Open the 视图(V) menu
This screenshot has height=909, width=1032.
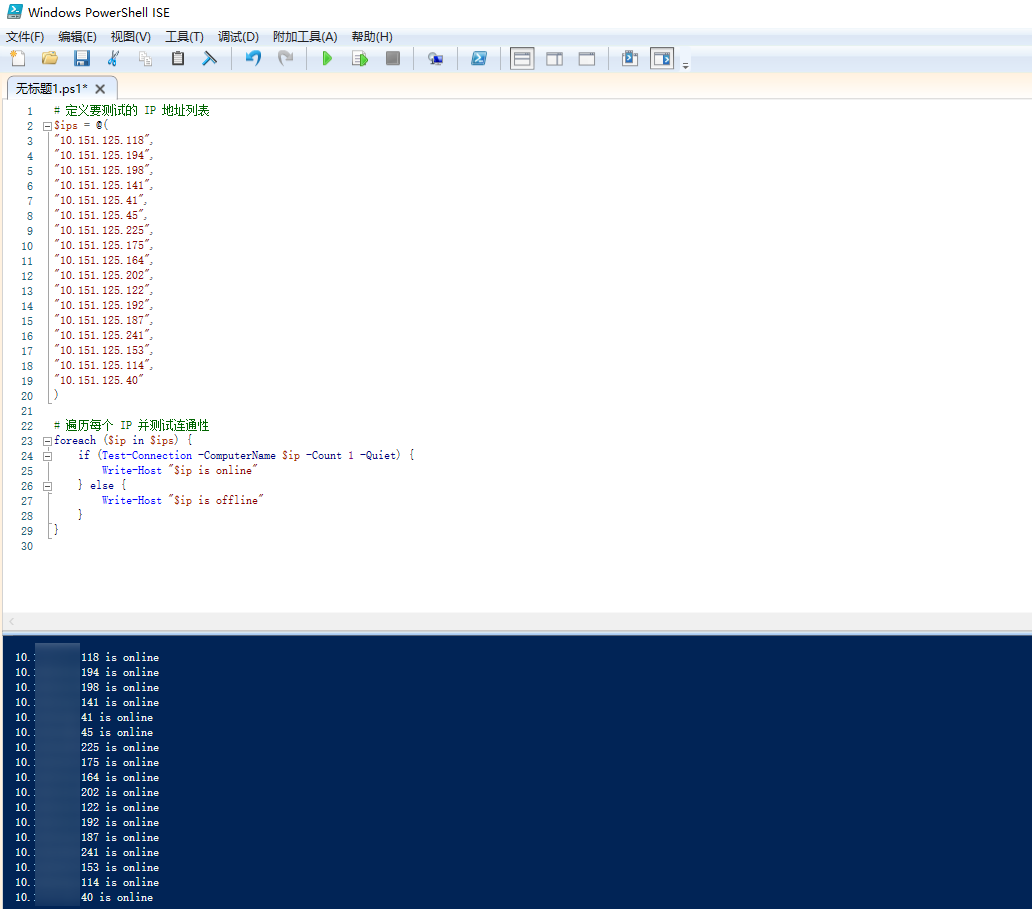click(x=130, y=37)
